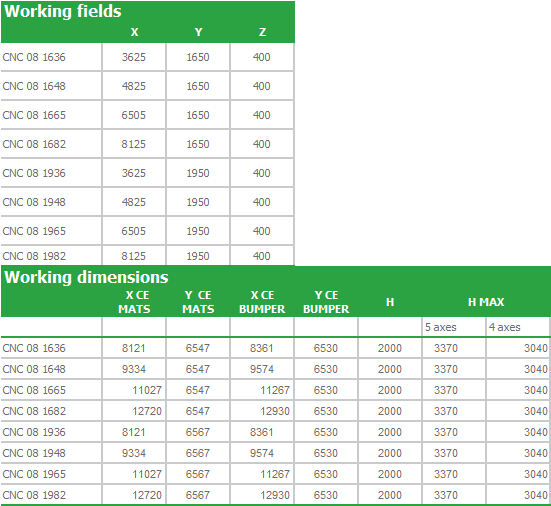Select 12930 bumper value for CNC 08 1682
The image size is (551, 506).
(275, 411)
